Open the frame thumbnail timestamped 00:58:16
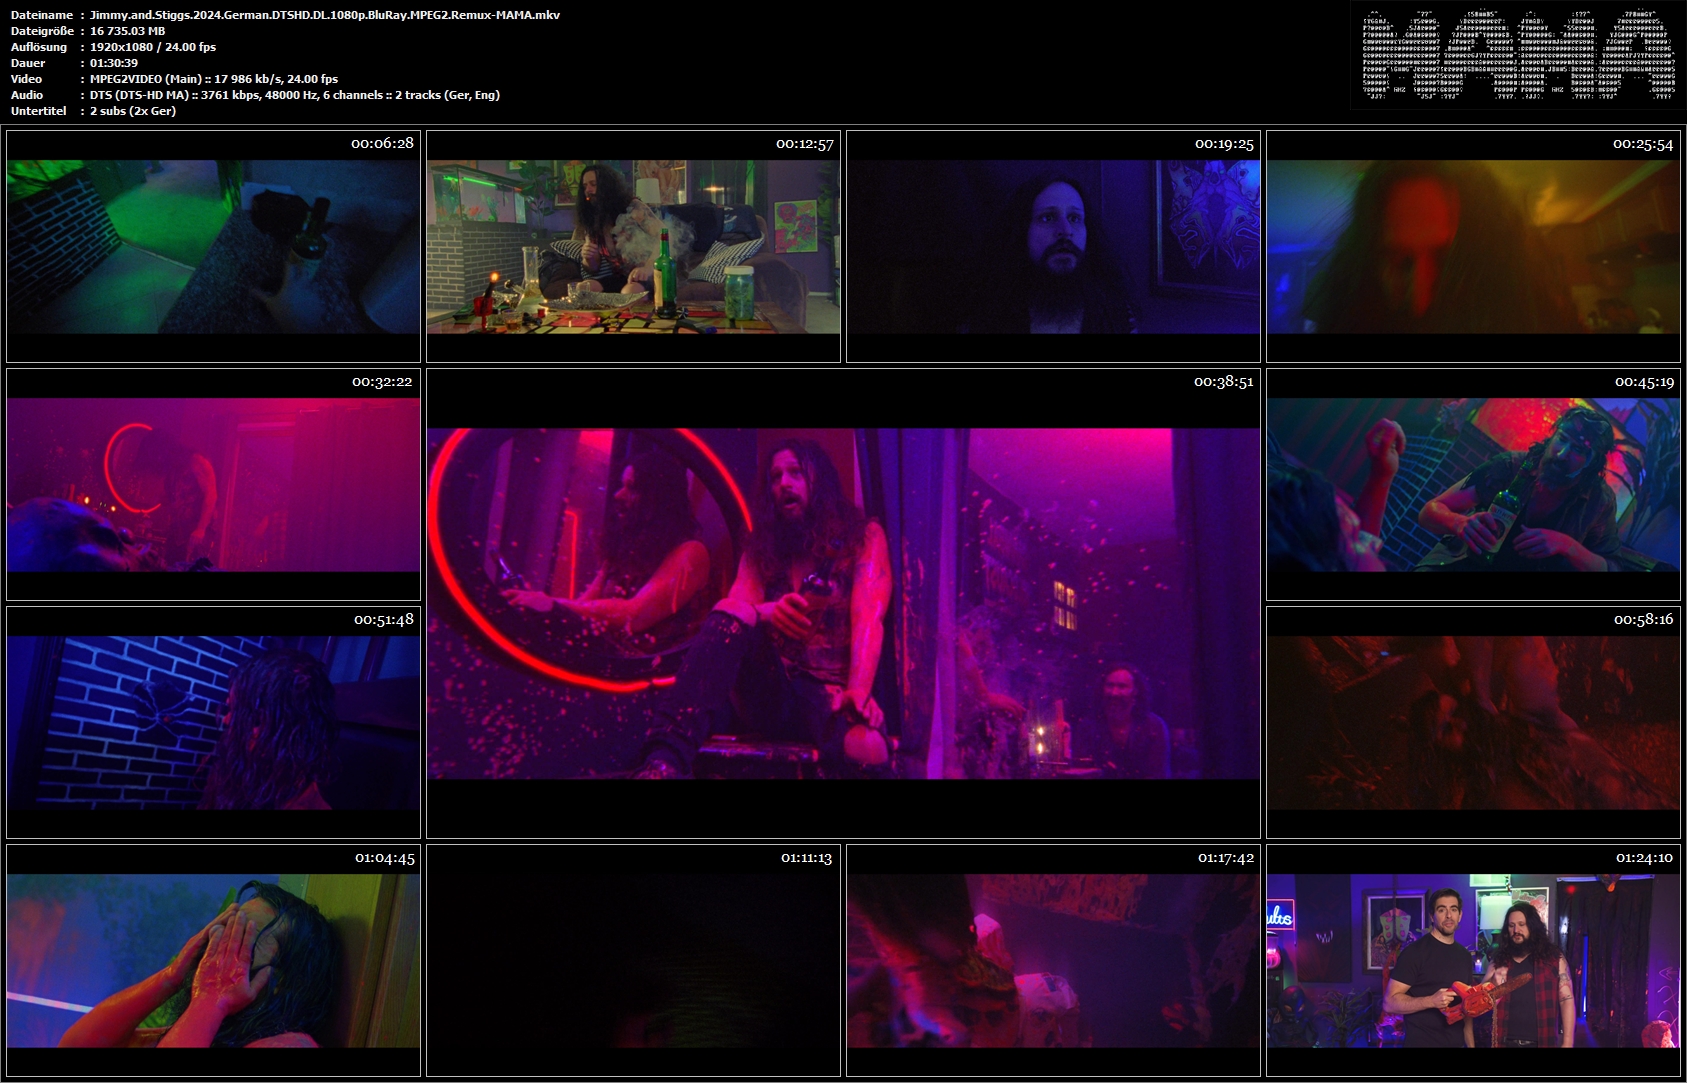Viewport: 1687px width, 1083px height. coord(1473,722)
